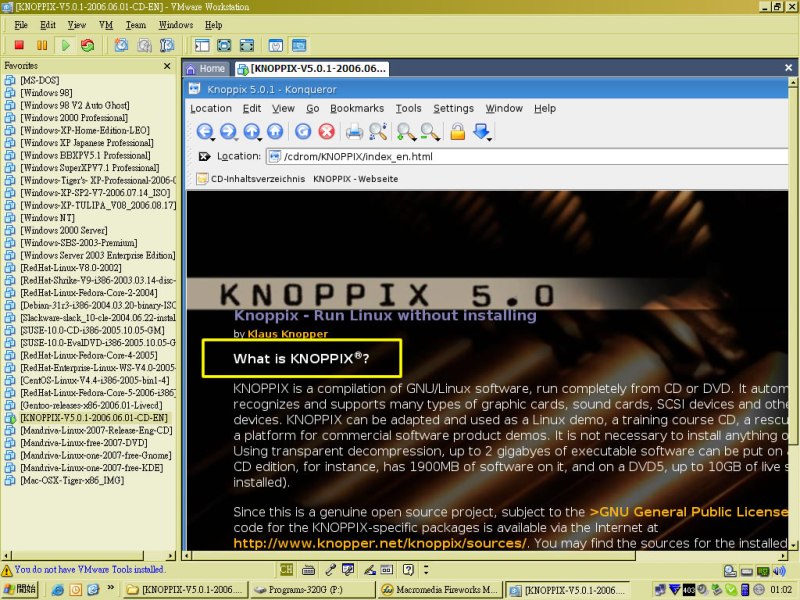The width and height of the screenshot is (800, 600).
Task: Close the Favorites sidebar panel
Action: pos(167,66)
